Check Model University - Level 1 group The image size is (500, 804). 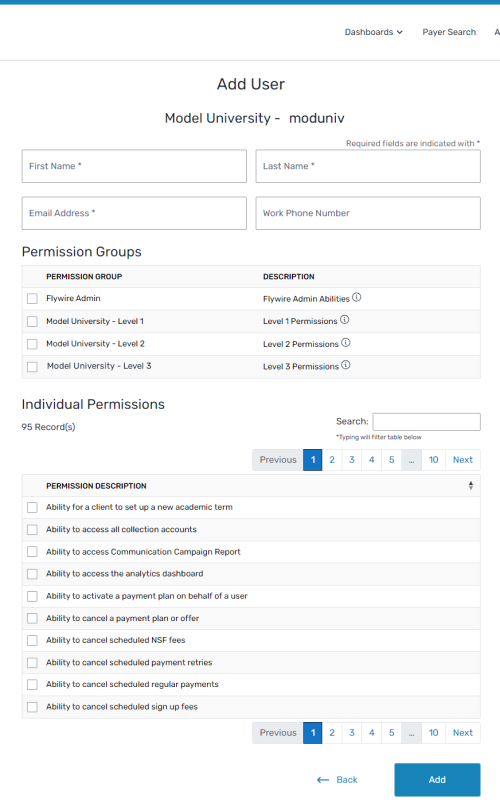(32, 321)
